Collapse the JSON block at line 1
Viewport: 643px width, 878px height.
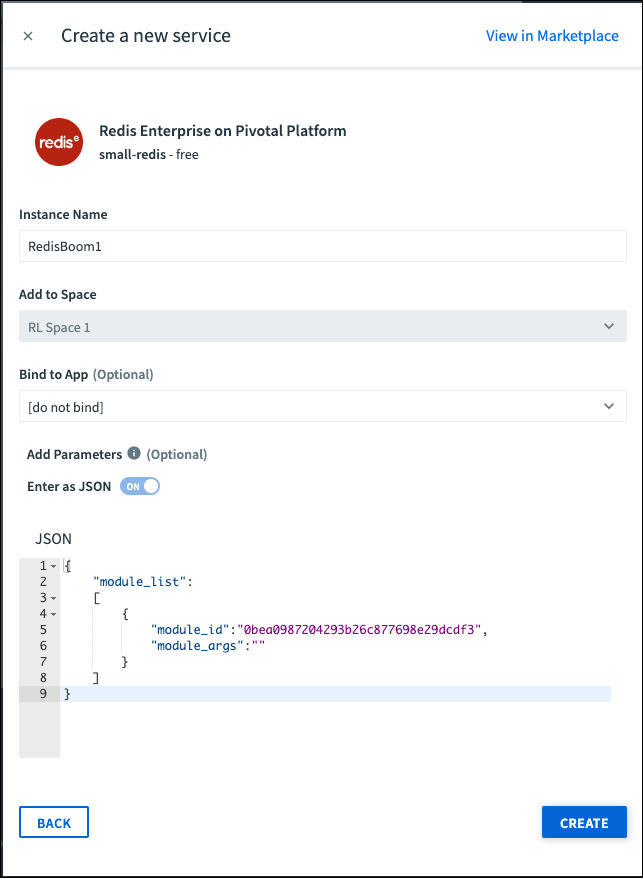(x=53, y=566)
